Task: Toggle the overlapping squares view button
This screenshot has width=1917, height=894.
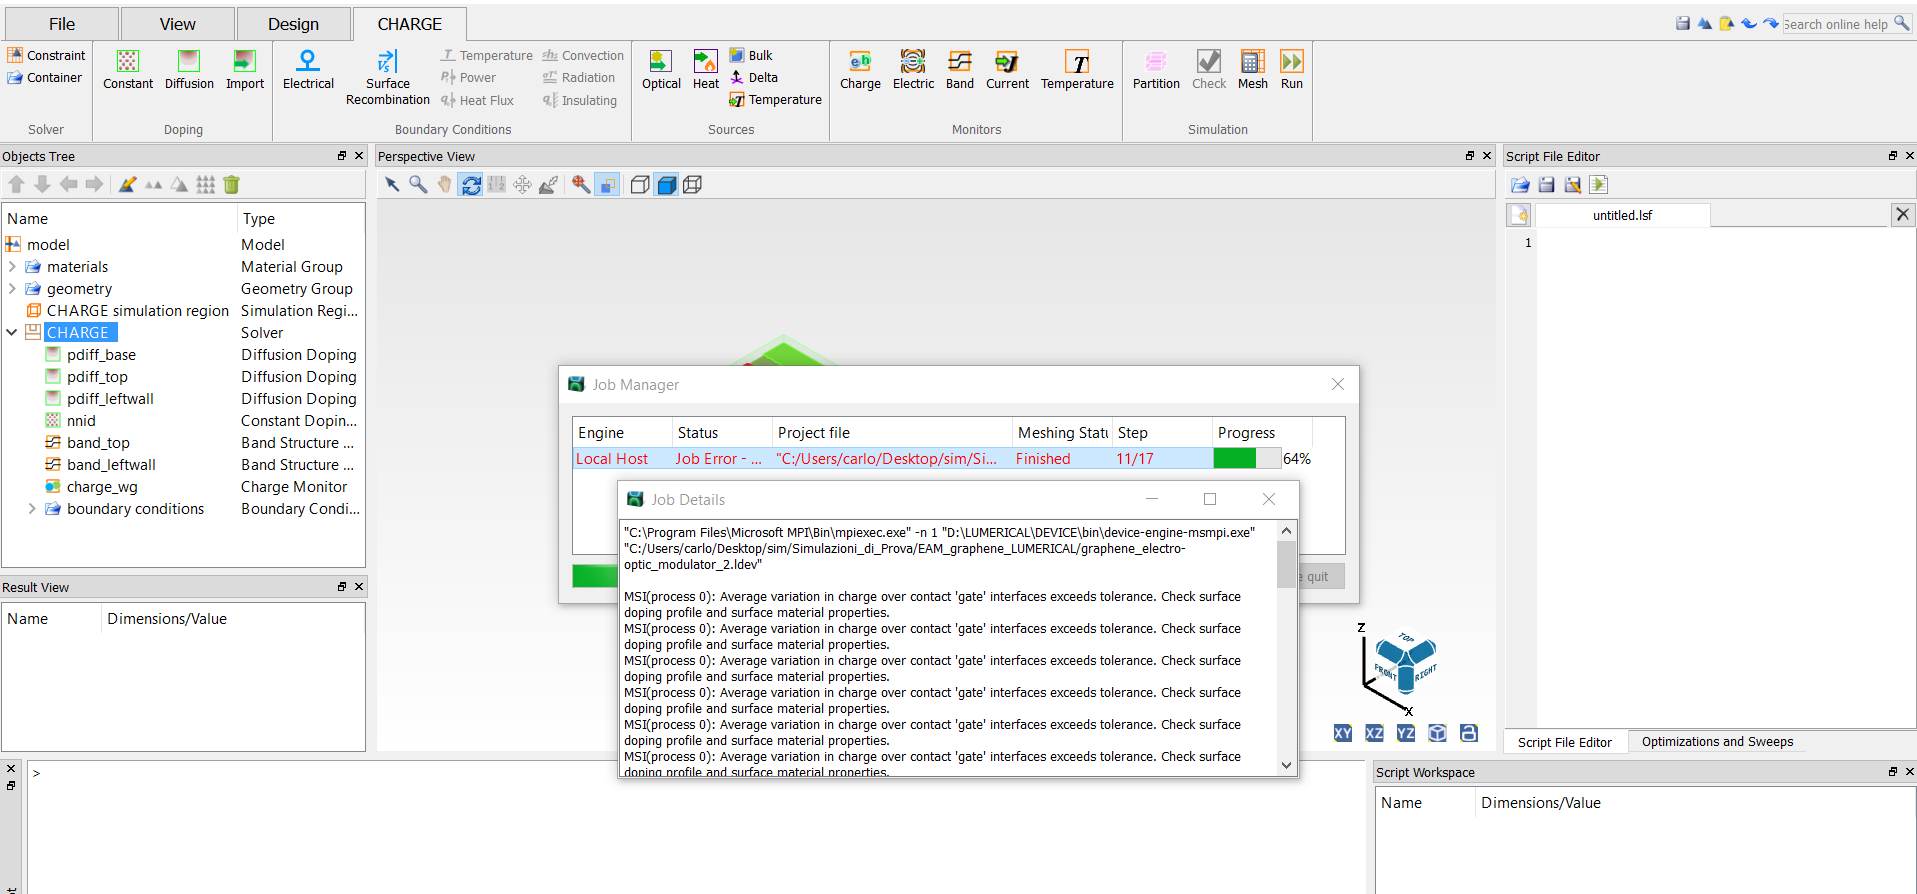Action: [607, 184]
